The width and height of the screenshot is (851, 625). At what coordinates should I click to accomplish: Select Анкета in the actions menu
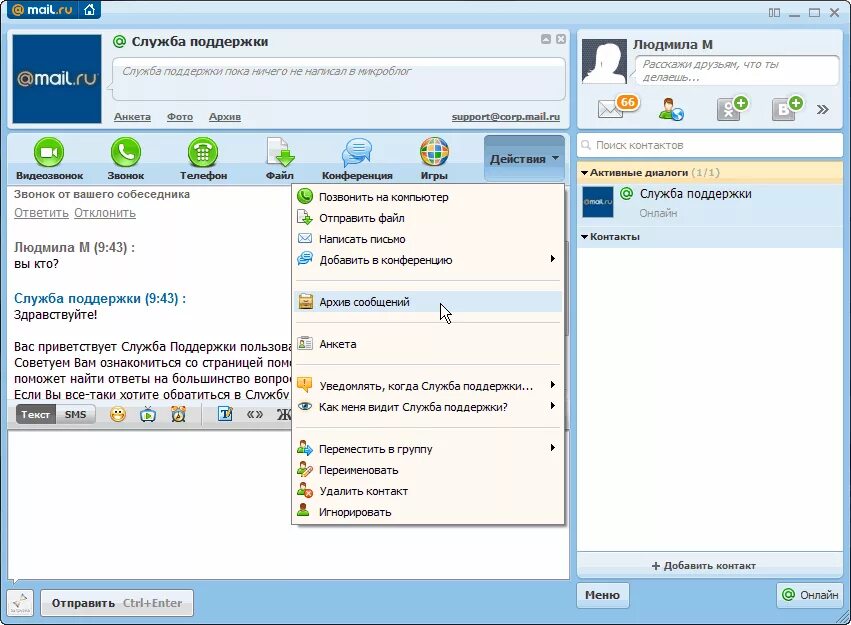[x=428, y=344]
